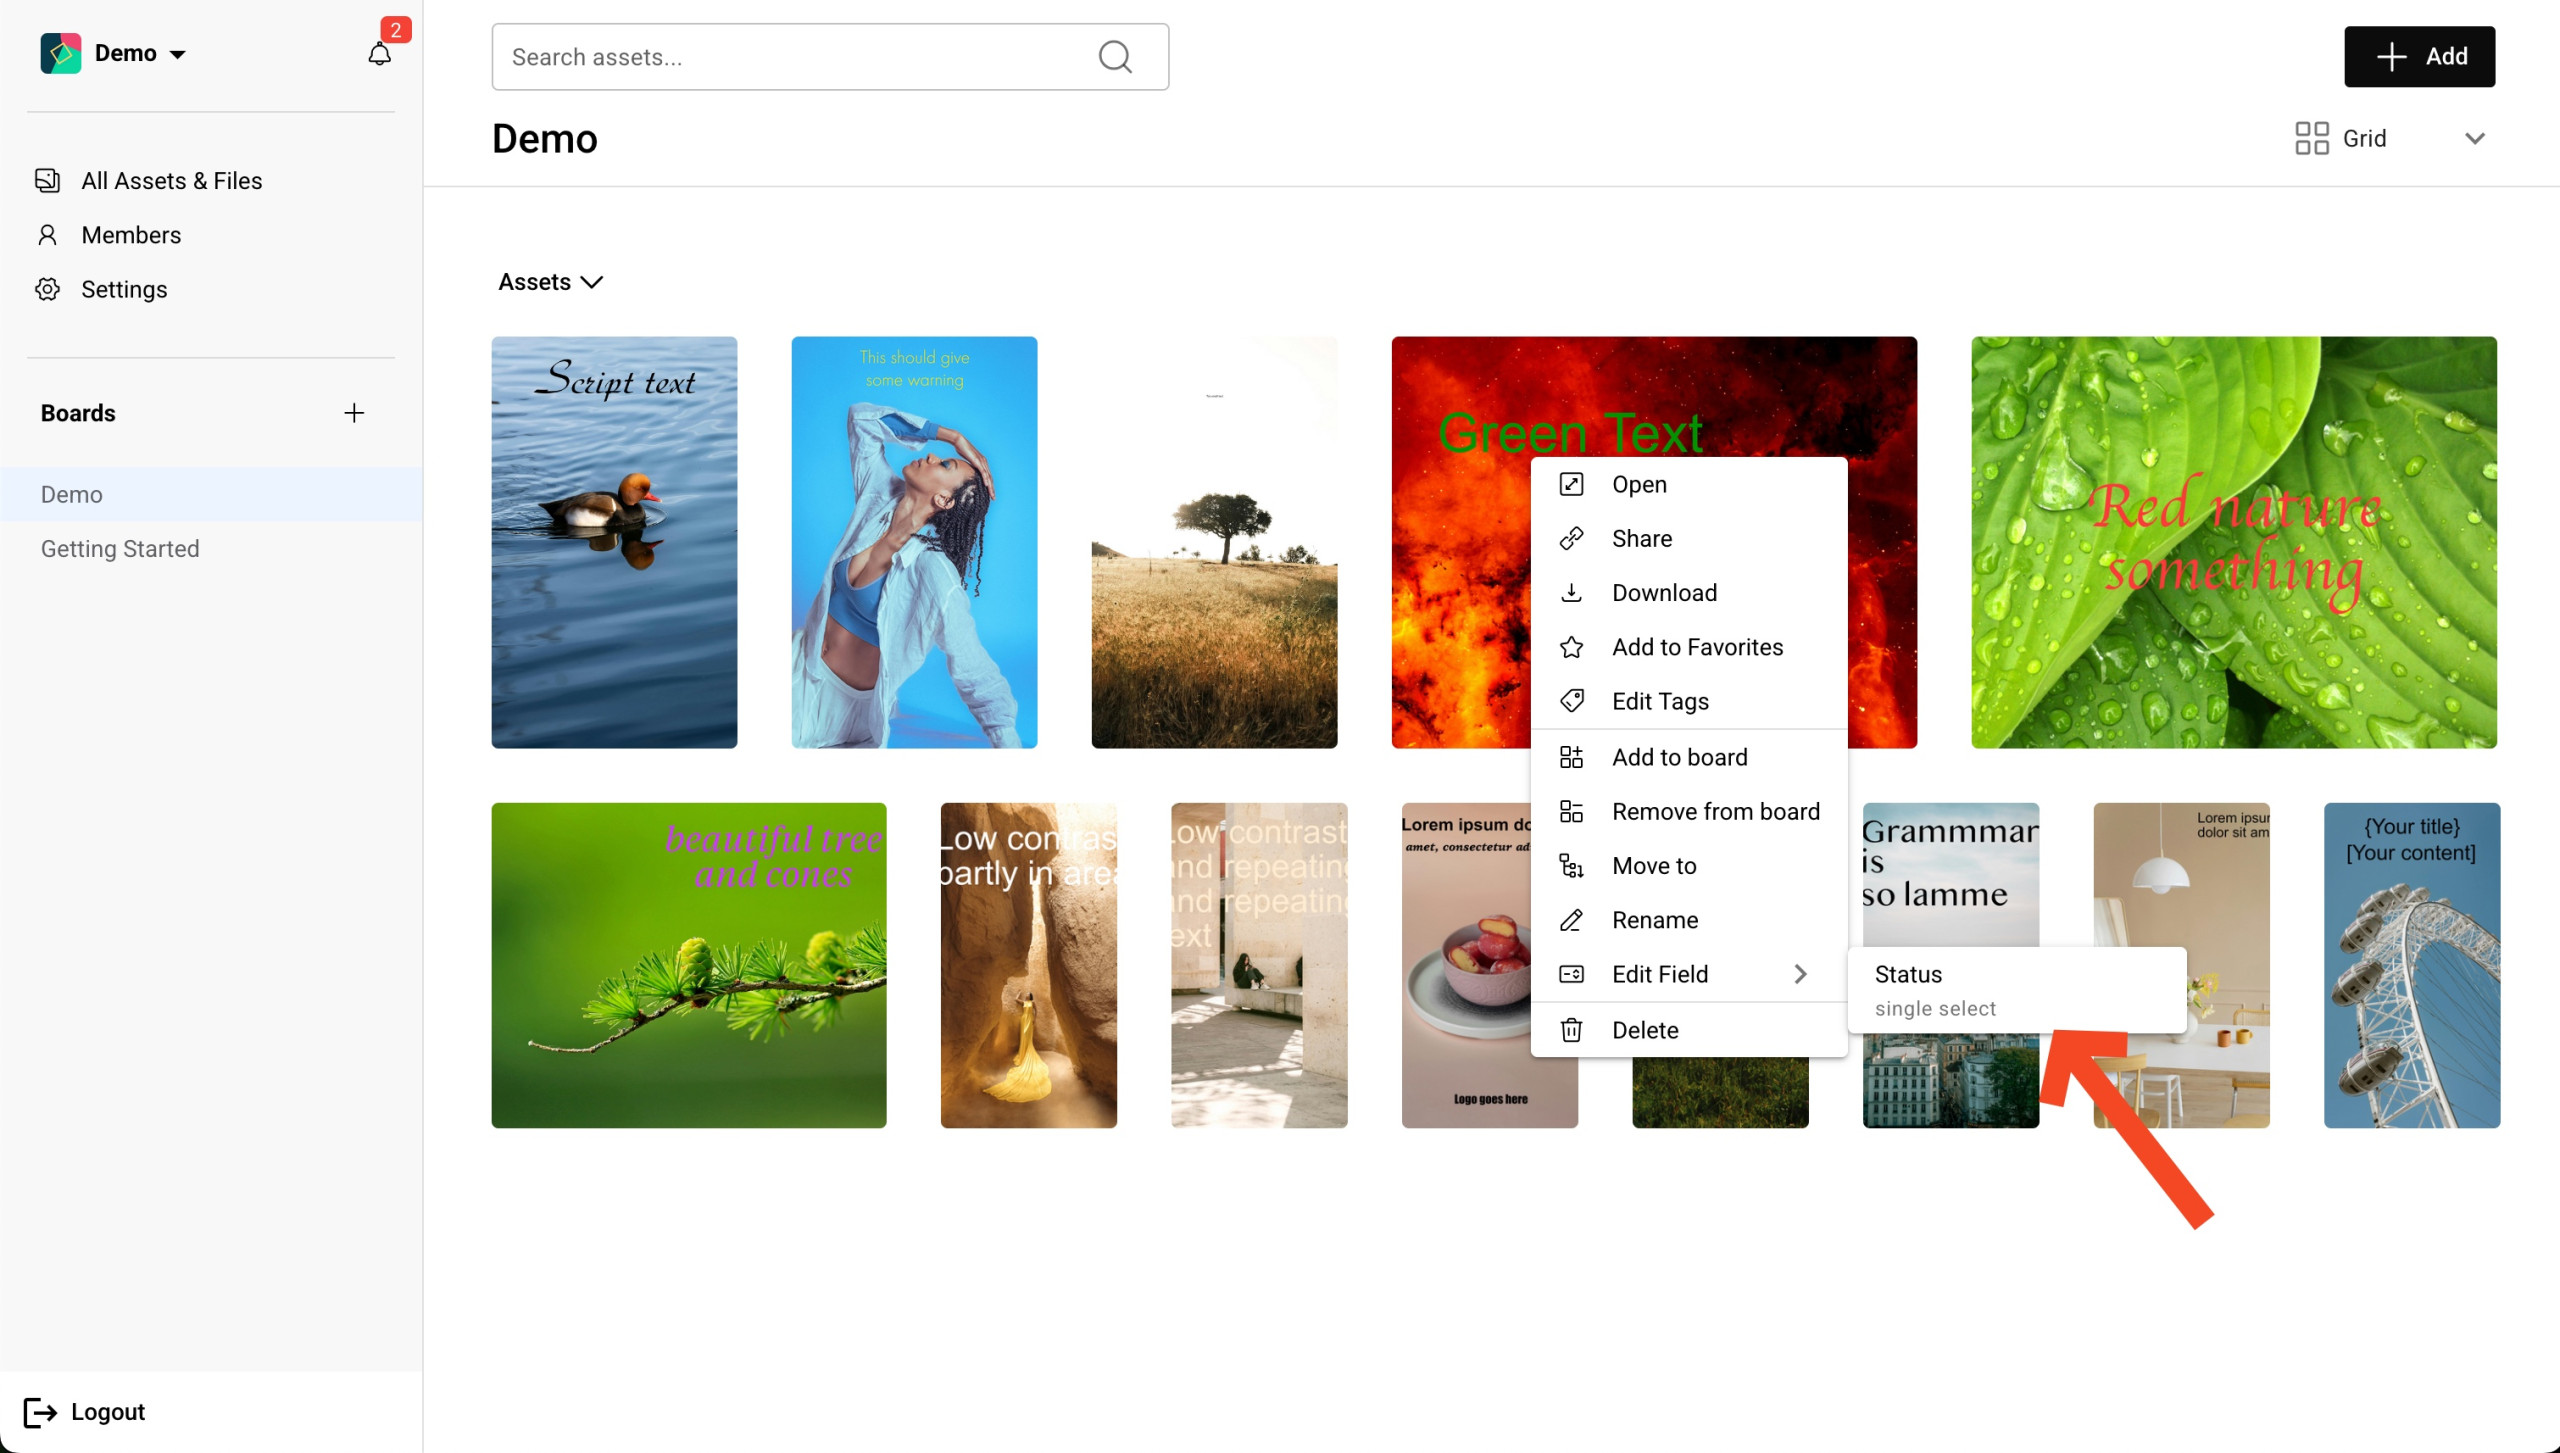Collapse the Assets section chevron
2560x1453 pixels.
coord(592,282)
